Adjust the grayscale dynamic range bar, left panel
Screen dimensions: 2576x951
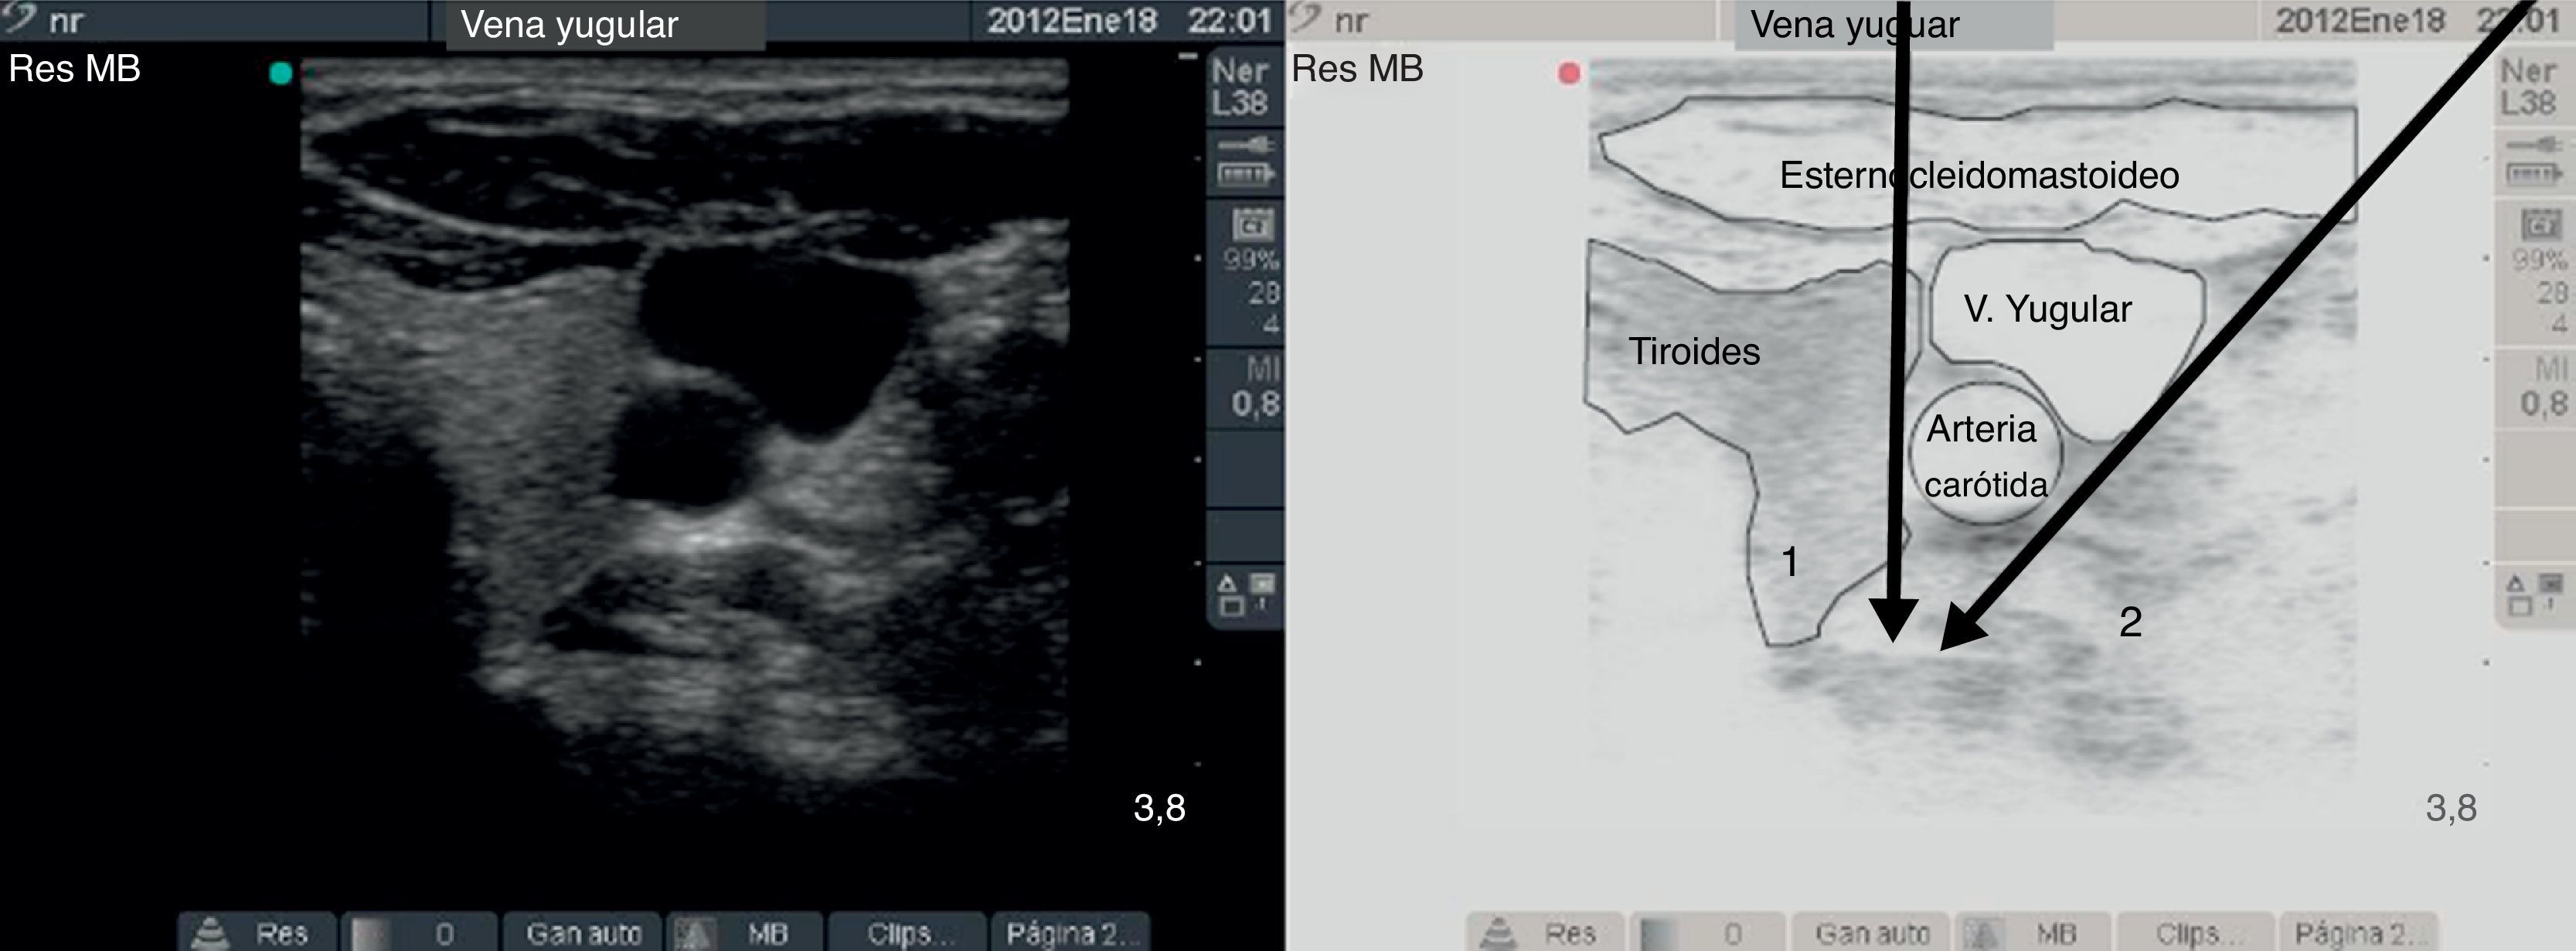(x=372, y=933)
